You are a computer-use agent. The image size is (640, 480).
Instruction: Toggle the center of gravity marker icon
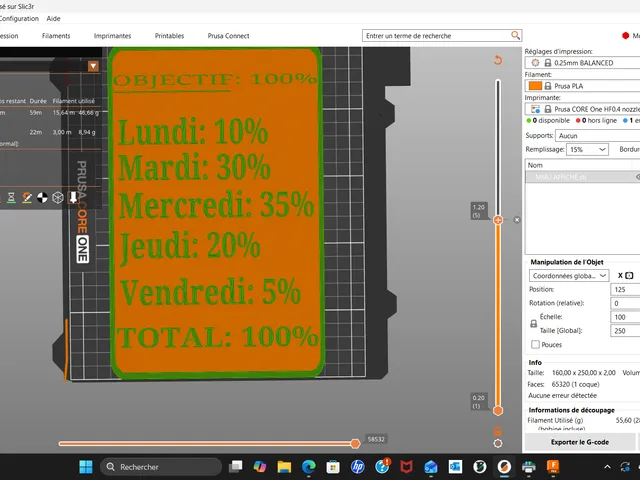[x=42, y=198]
